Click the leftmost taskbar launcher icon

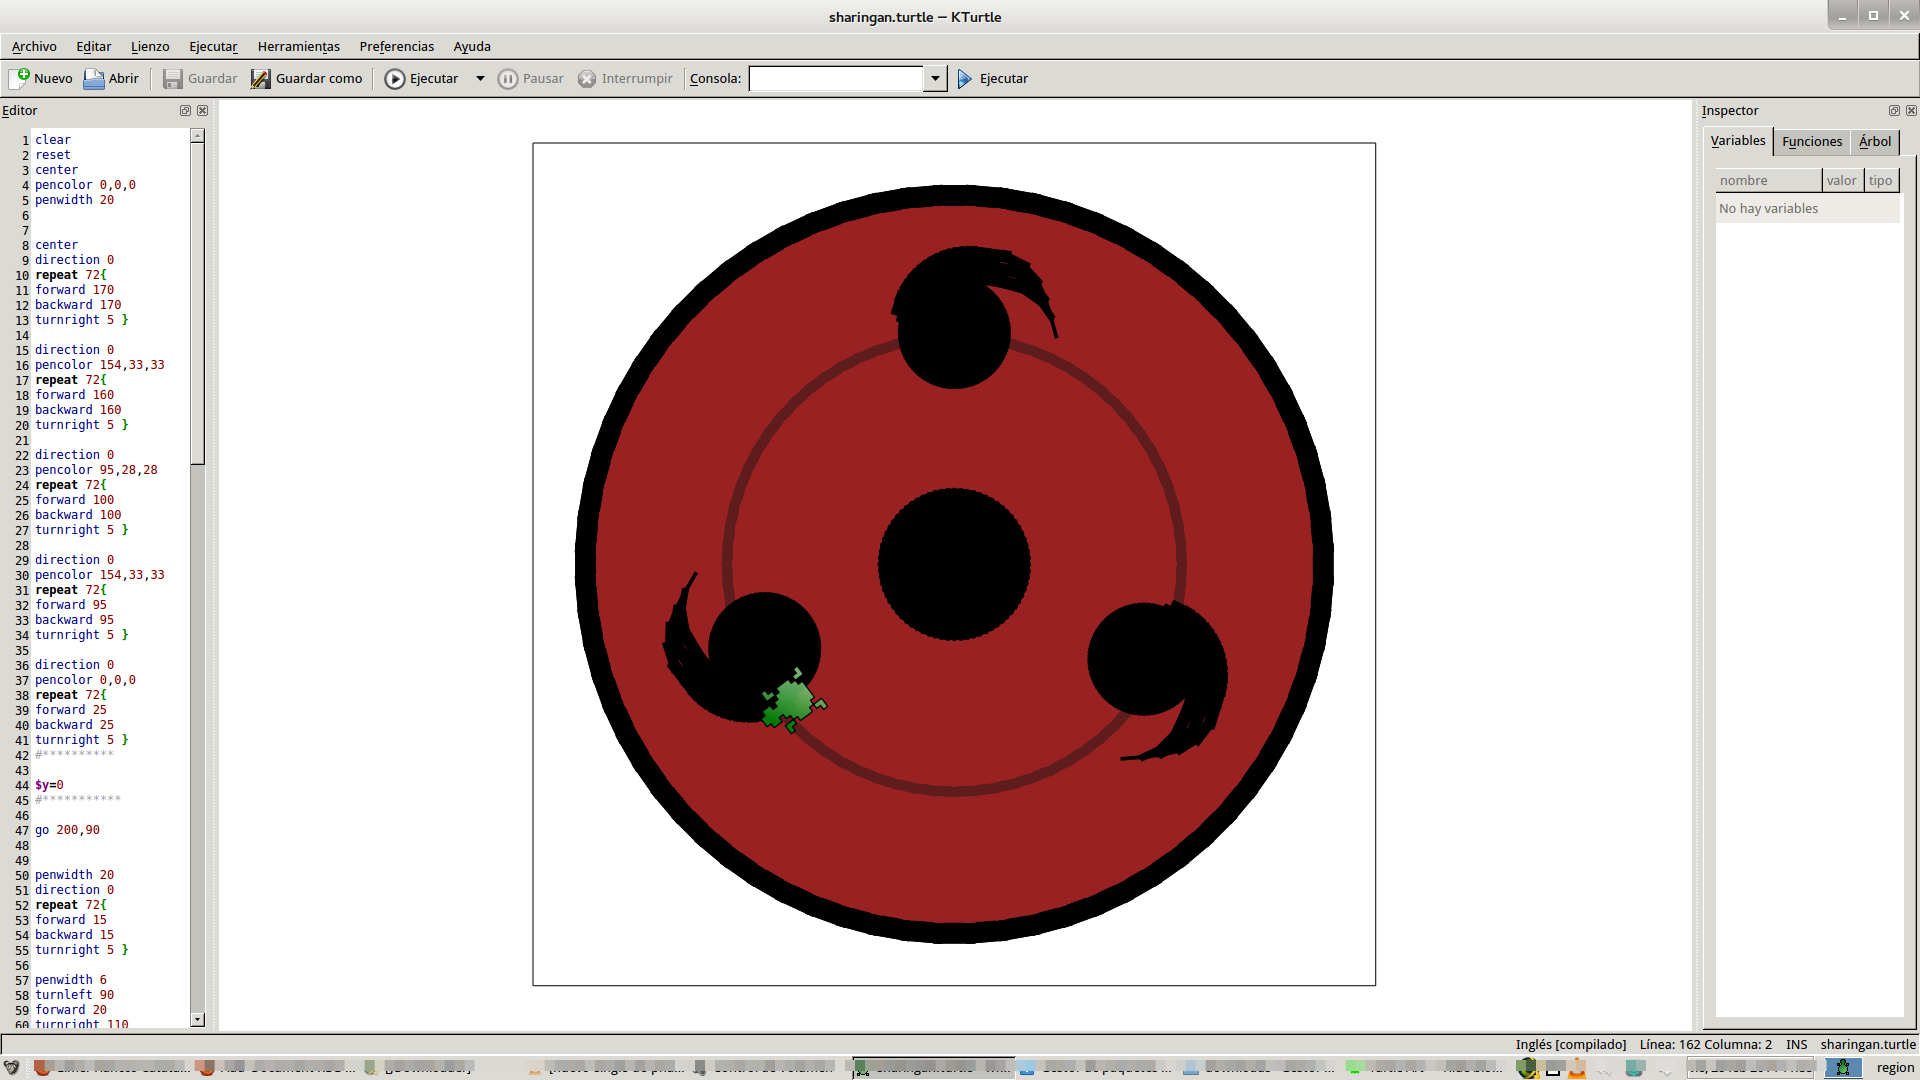pyautogui.click(x=11, y=1068)
